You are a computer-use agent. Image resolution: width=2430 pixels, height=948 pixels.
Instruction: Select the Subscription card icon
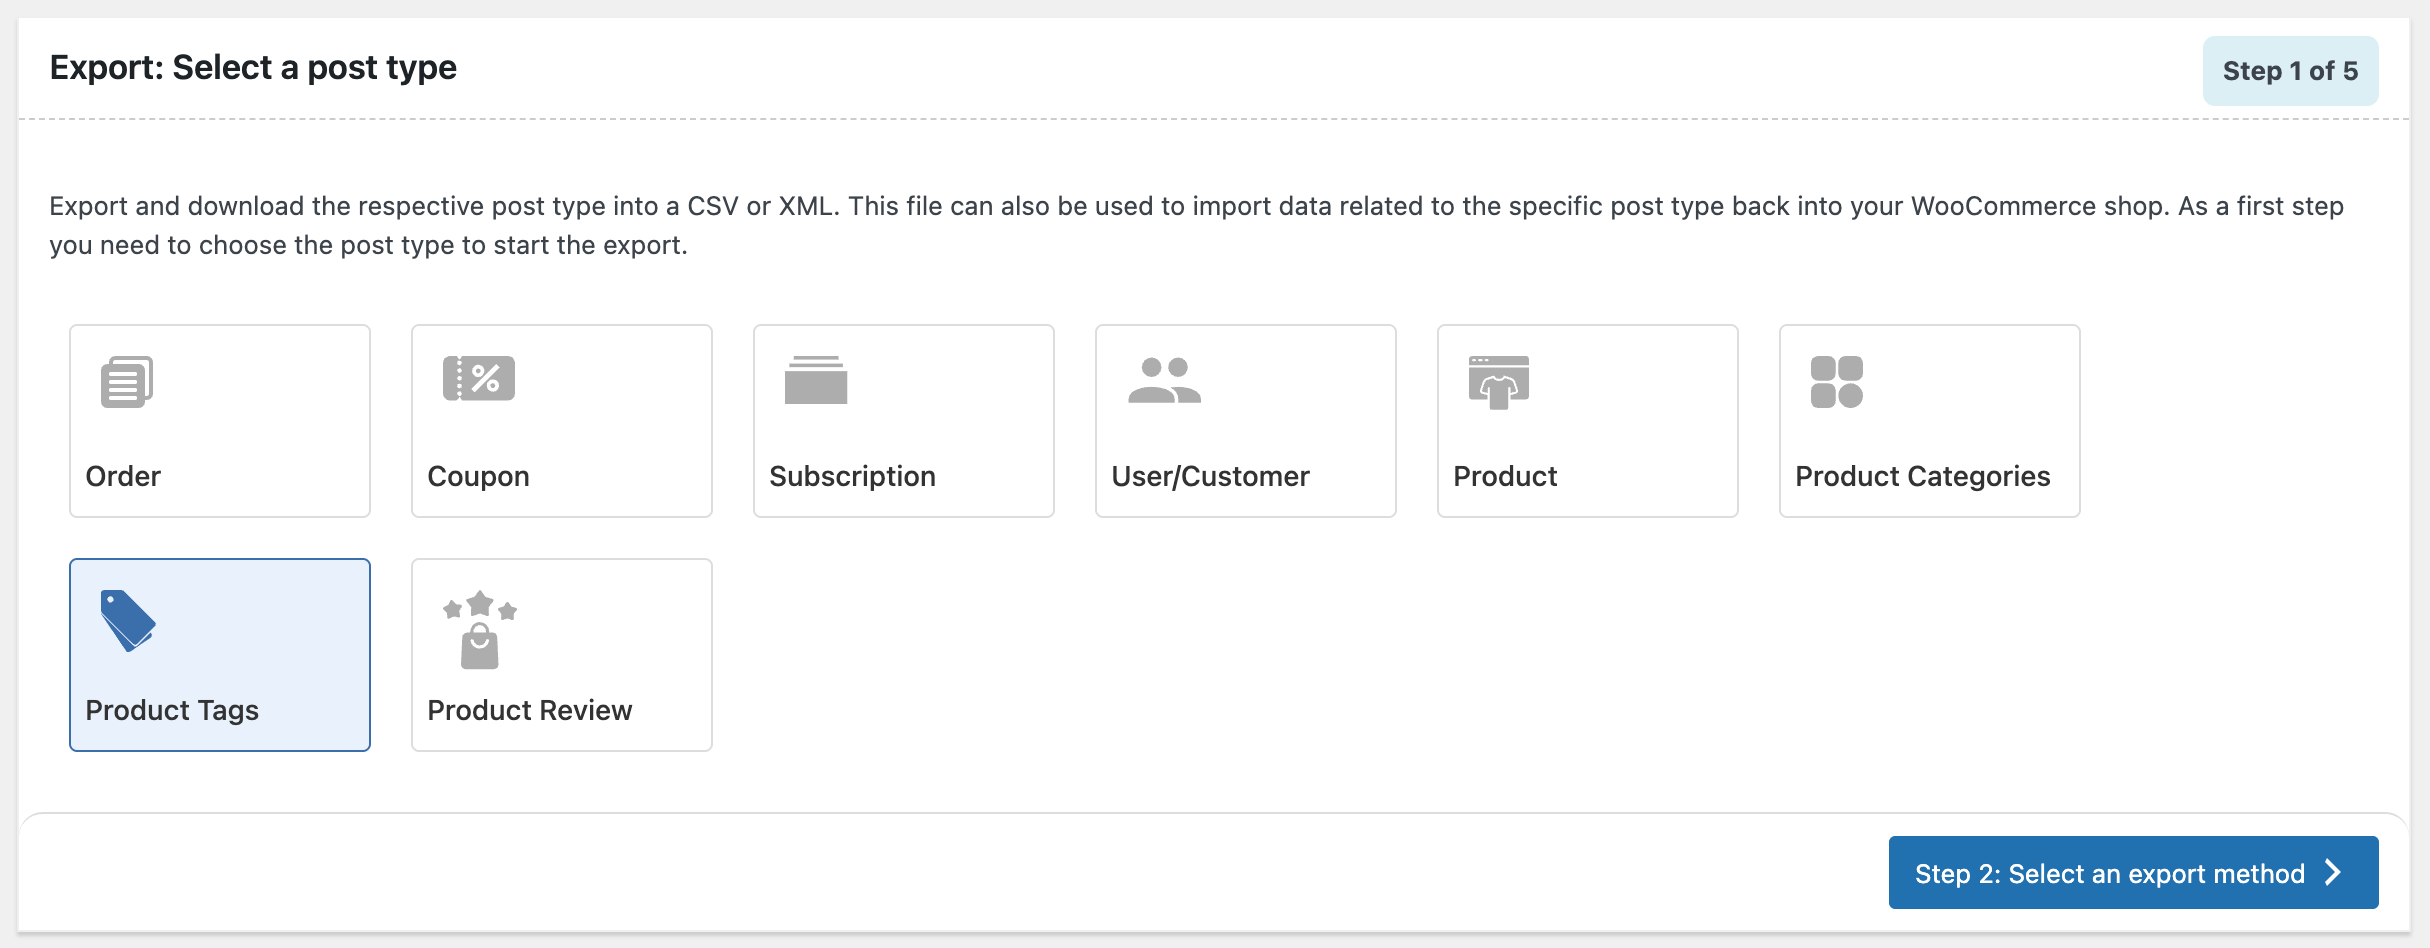click(x=814, y=379)
